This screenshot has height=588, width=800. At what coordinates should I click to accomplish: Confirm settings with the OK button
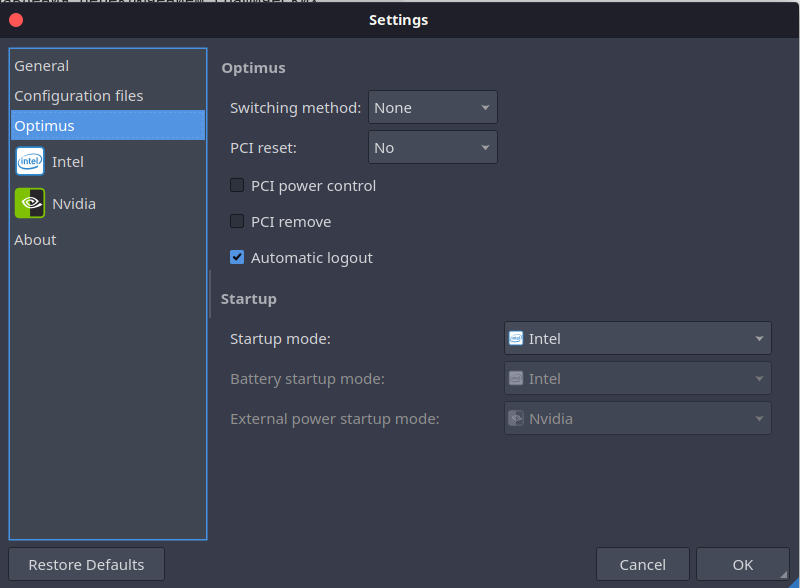click(742, 565)
